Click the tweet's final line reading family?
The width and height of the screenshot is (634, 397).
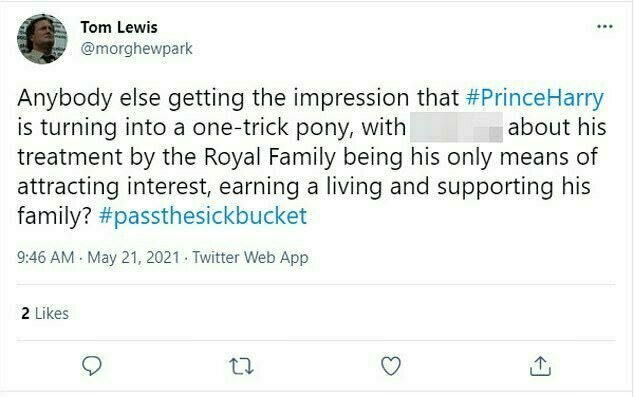click(x=55, y=216)
